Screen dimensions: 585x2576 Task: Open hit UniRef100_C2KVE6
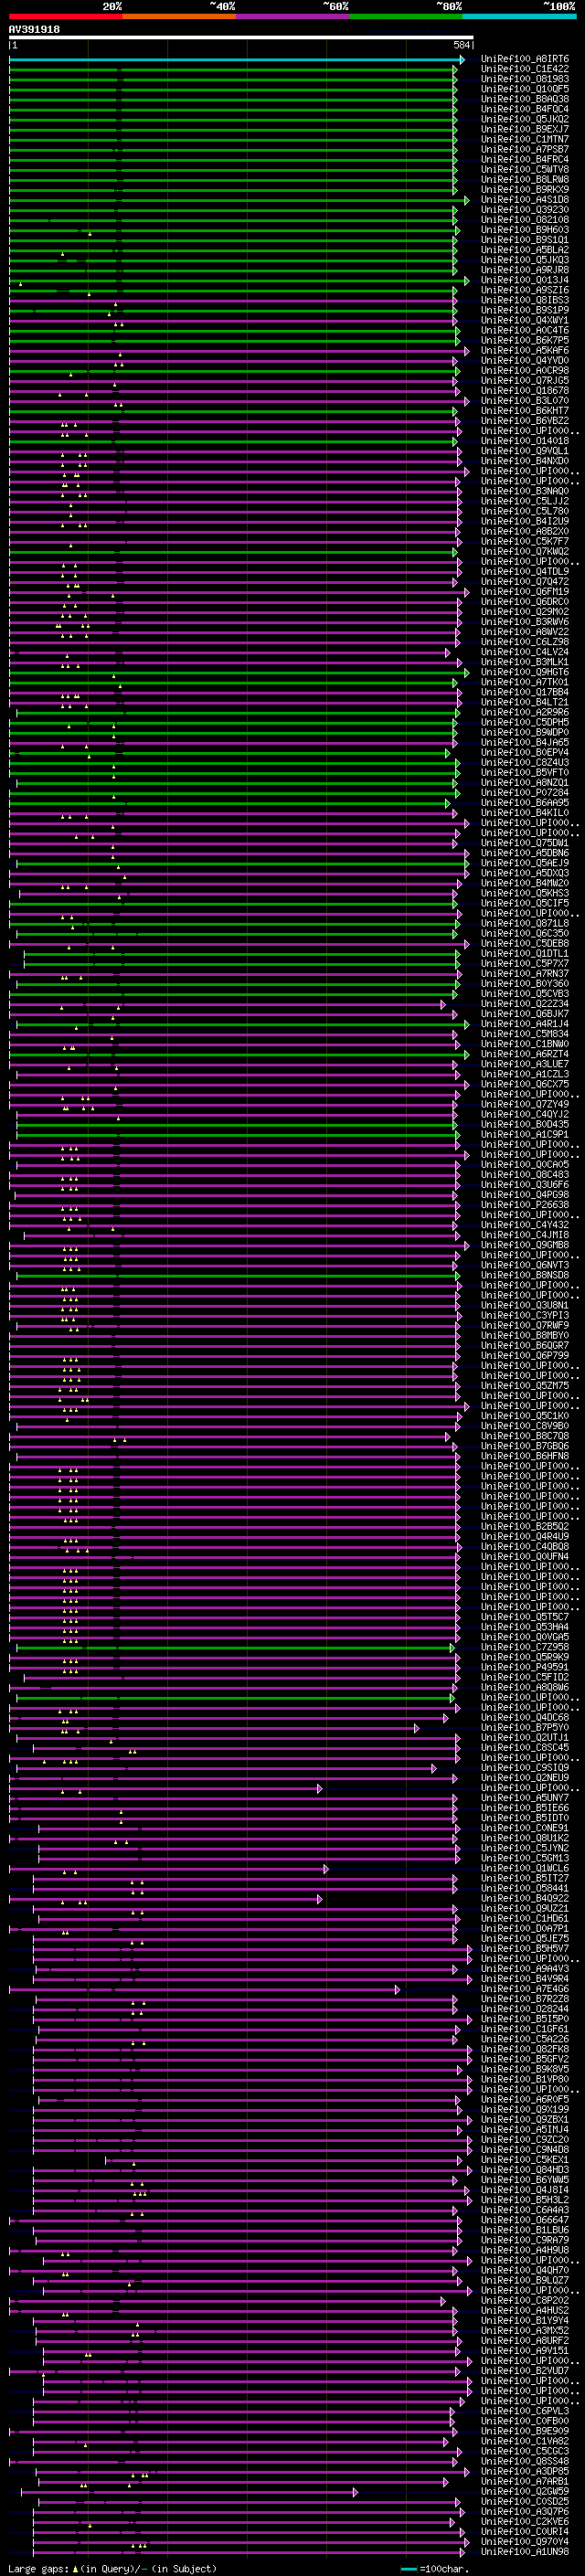point(525,2521)
